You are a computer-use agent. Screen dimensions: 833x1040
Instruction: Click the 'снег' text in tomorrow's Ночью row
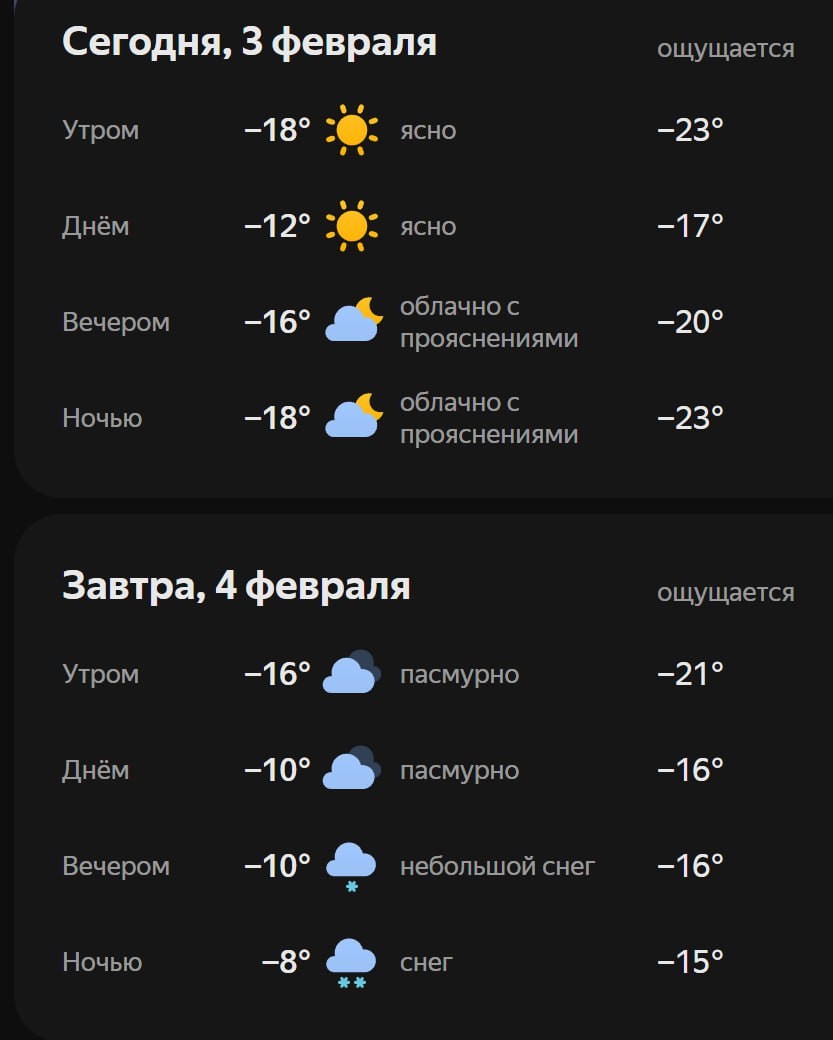[426, 962]
